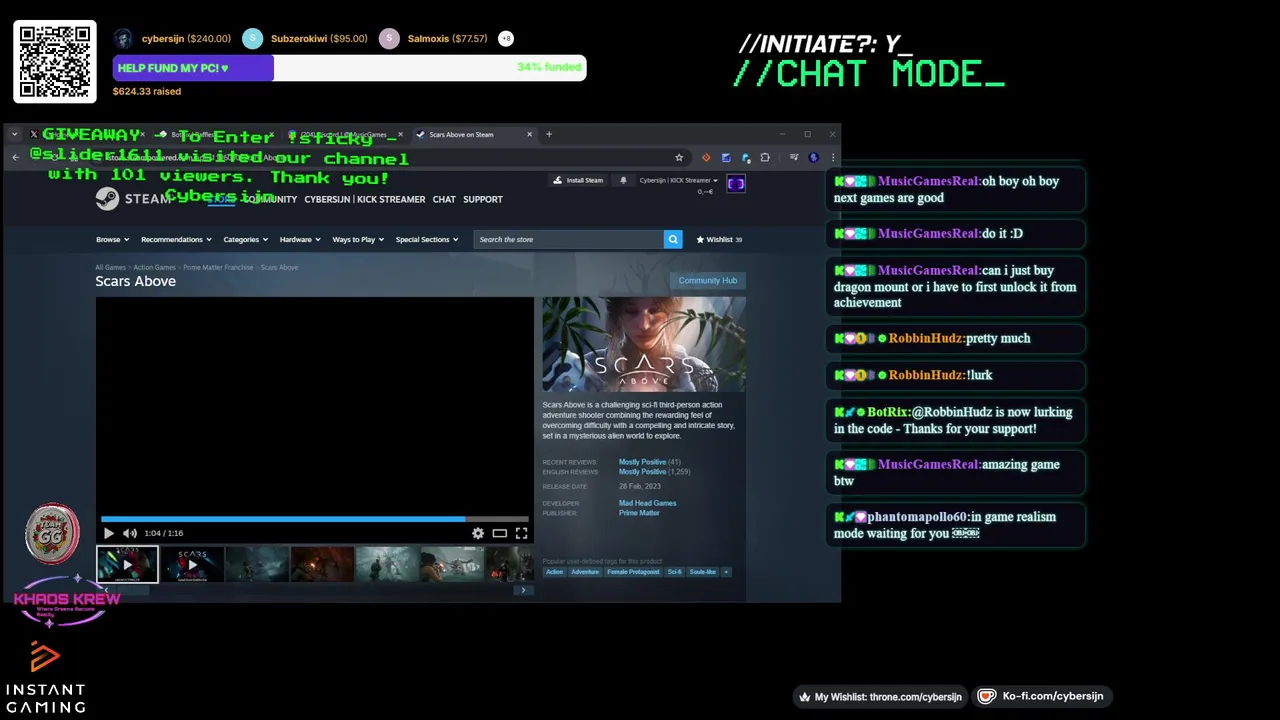
Task: Expand the Categories dropdown
Action: click(245, 239)
